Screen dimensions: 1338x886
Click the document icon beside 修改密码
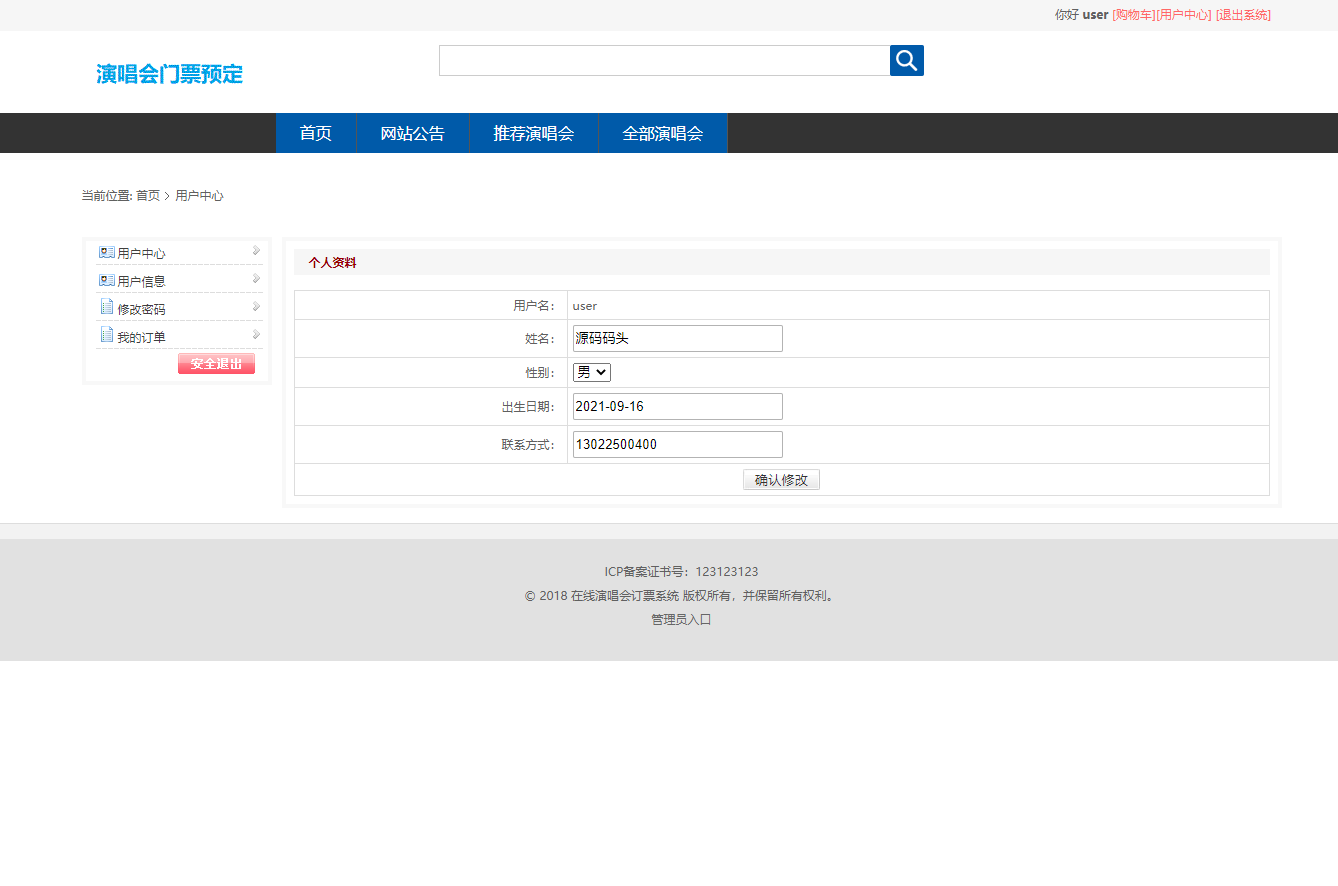(x=106, y=307)
